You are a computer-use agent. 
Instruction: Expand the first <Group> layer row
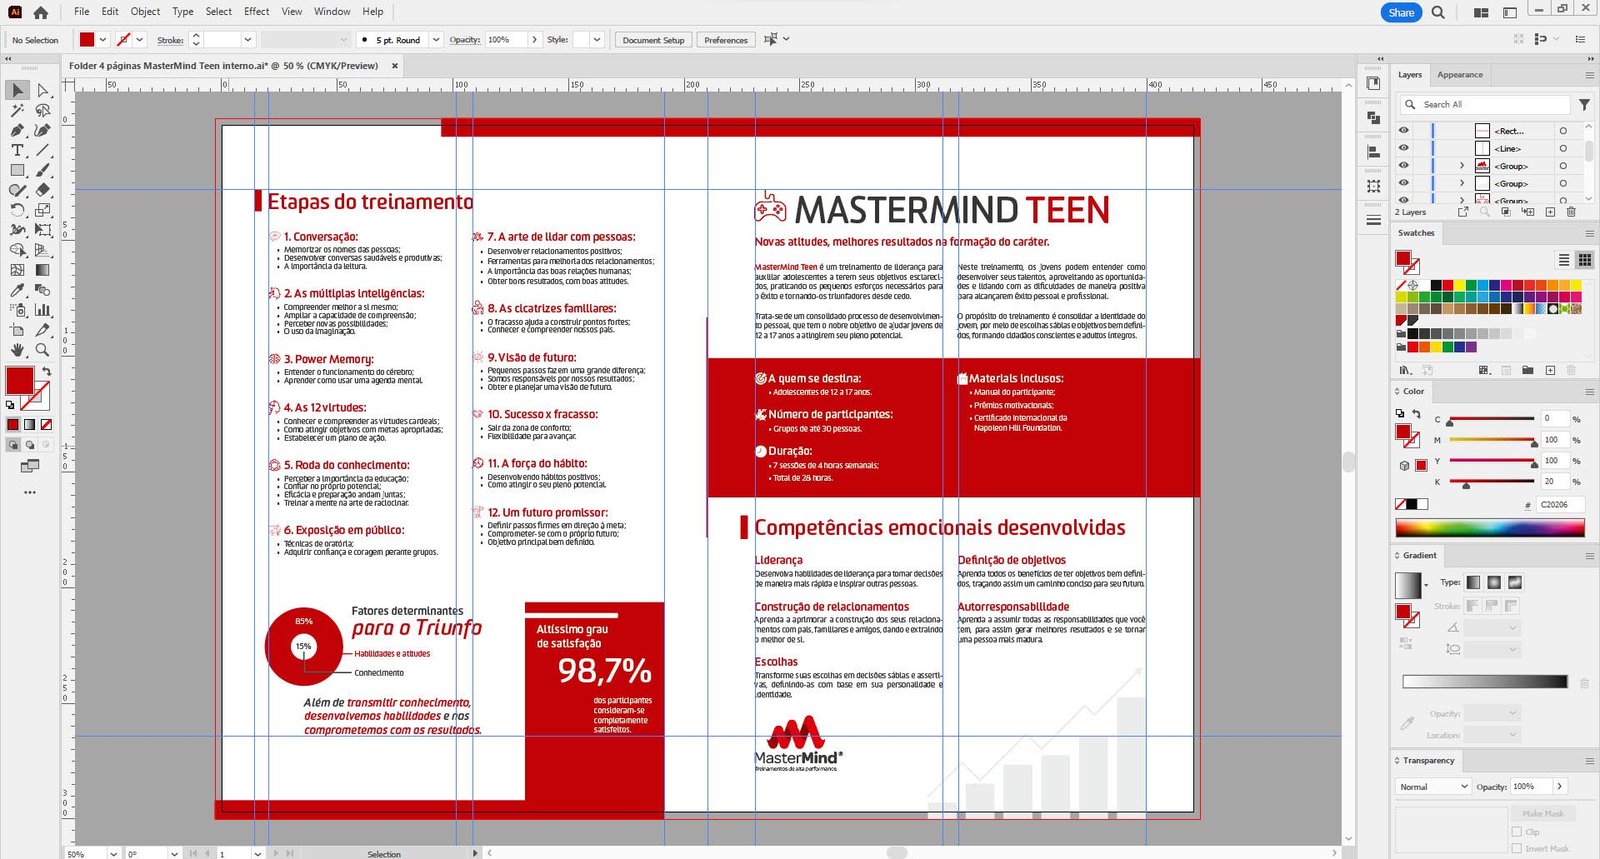pyautogui.click(x=1462, y=166)
